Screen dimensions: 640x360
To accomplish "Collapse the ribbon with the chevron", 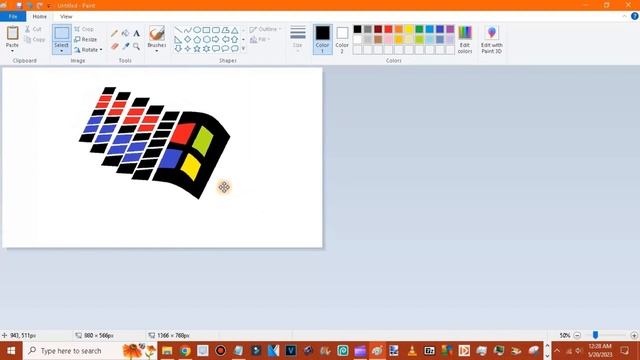I will tap(624, 16).
